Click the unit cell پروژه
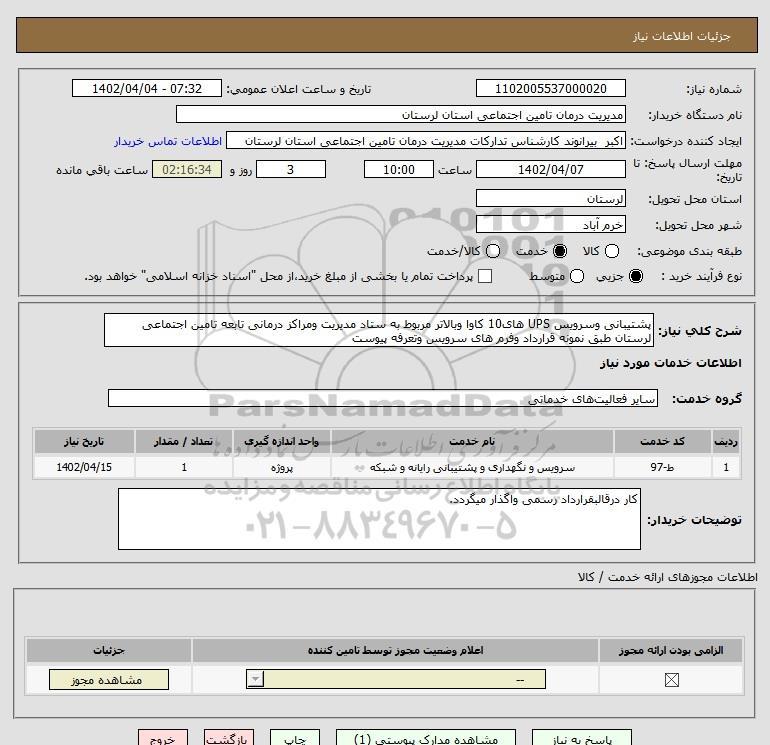Image resolution: width=770 pixels, height=745 pixels. pos(282,467)
